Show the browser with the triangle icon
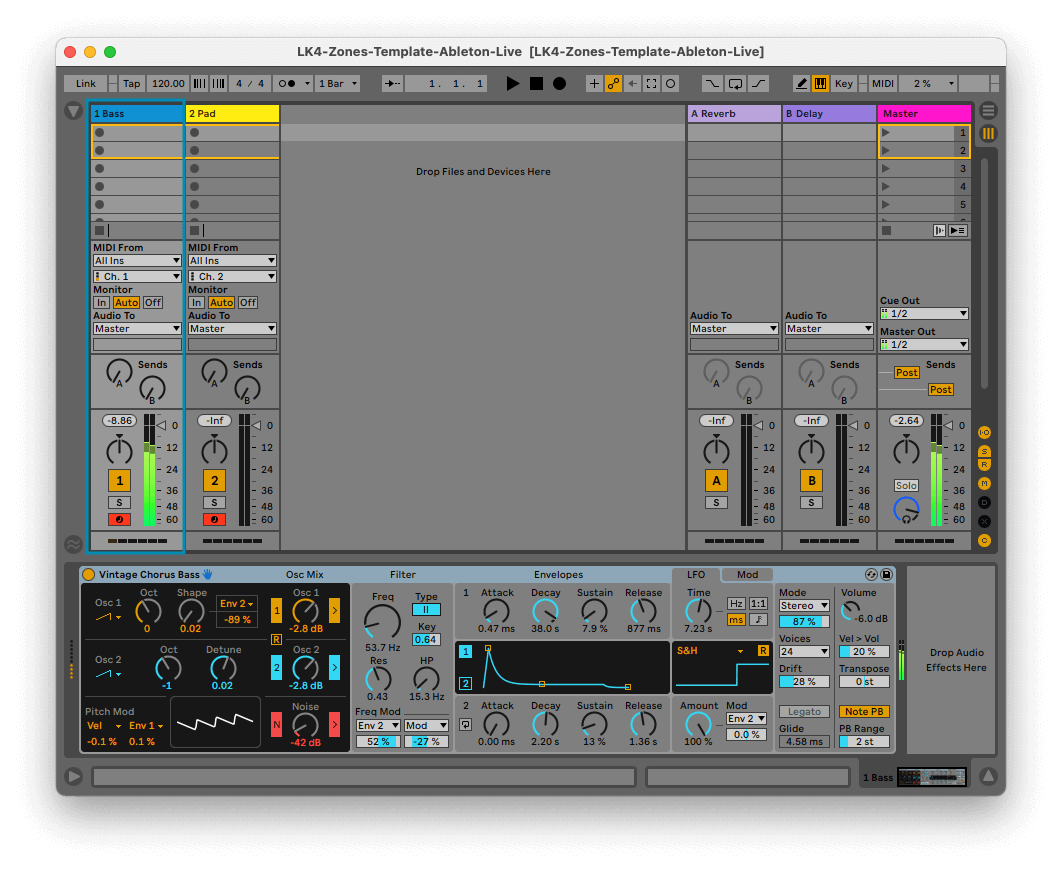 [73, 110]
